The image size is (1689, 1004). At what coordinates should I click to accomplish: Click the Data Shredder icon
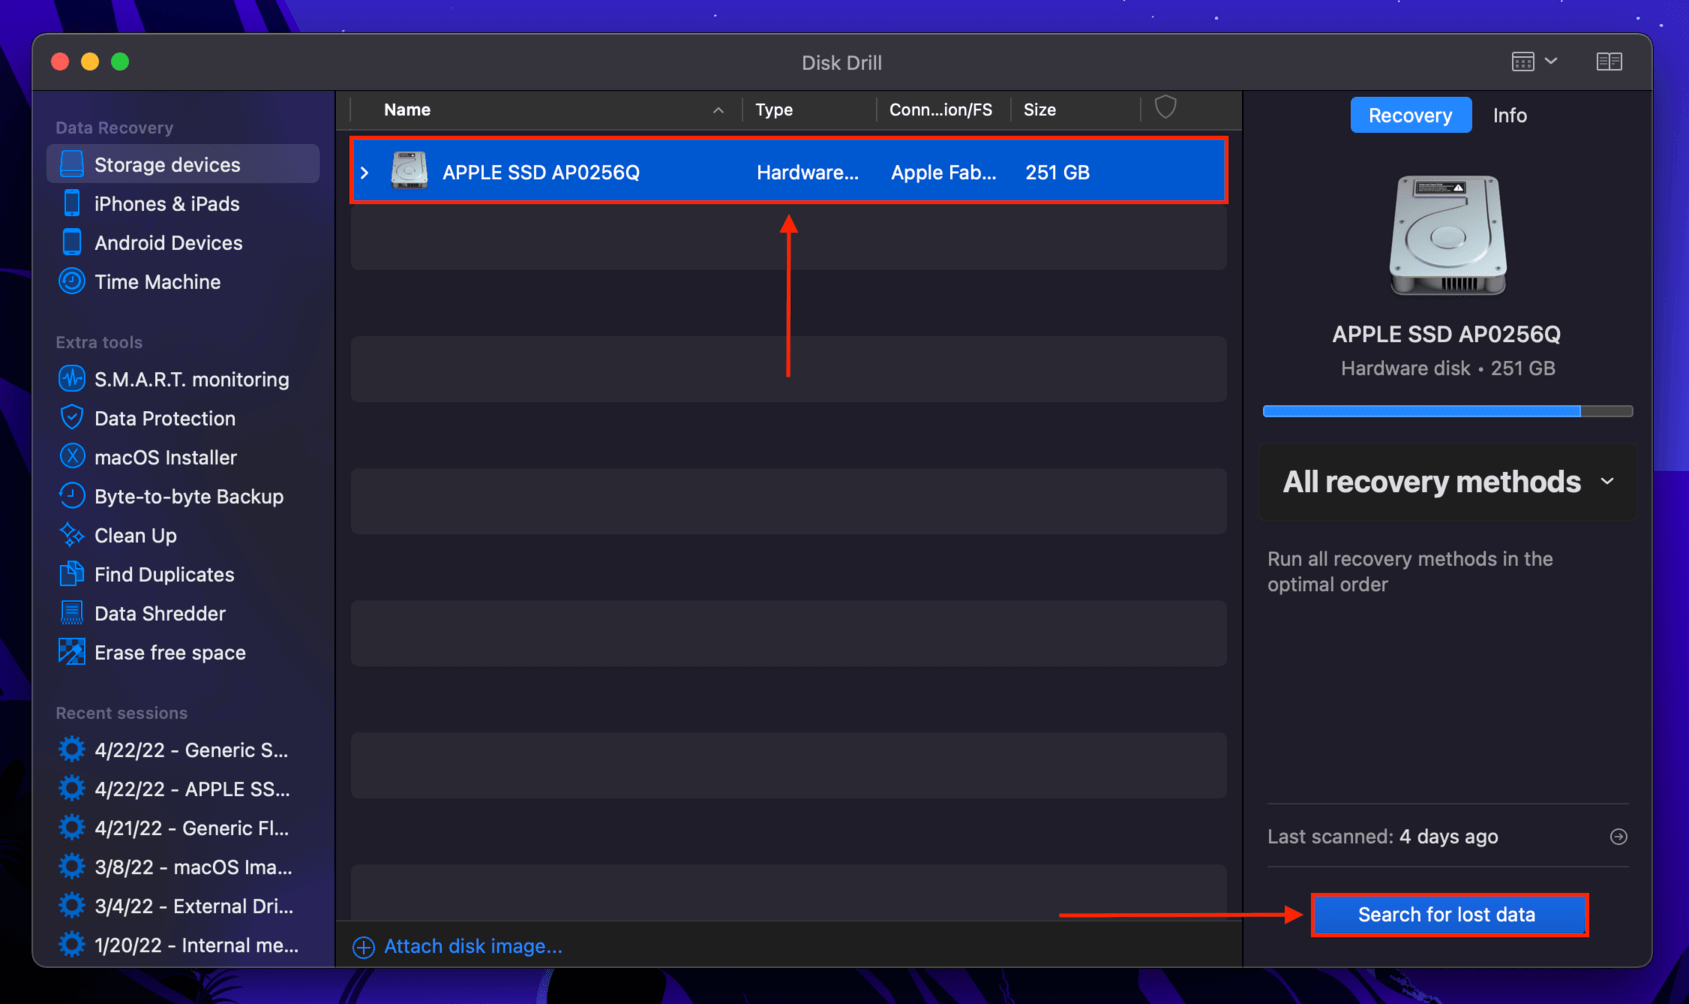[72, 612]
